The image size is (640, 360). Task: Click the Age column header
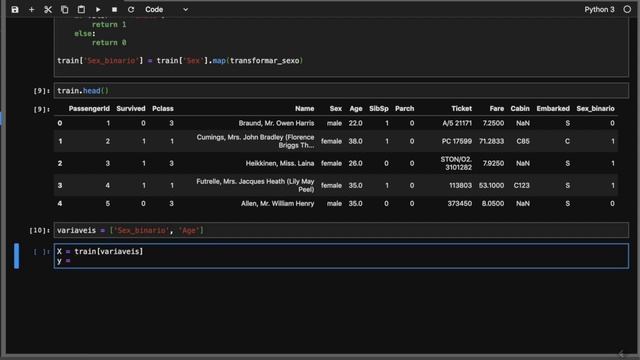[x=356, y=109]
